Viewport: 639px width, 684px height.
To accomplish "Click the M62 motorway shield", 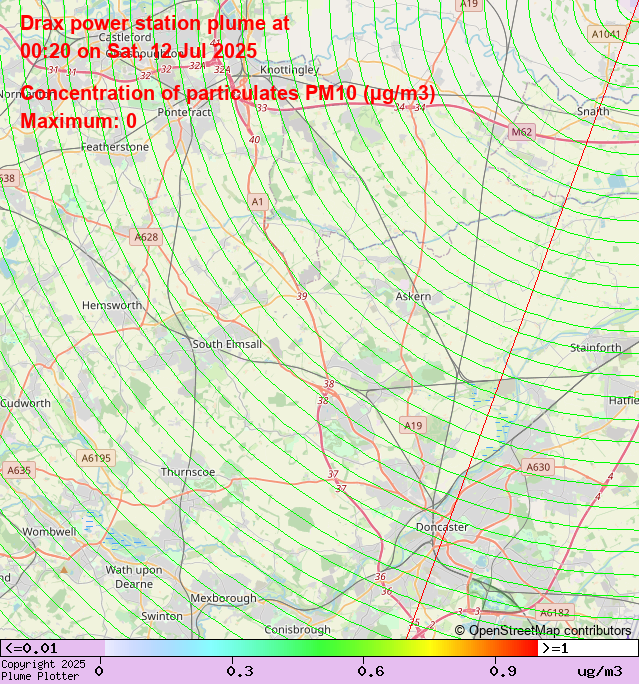I will (522, 132).
